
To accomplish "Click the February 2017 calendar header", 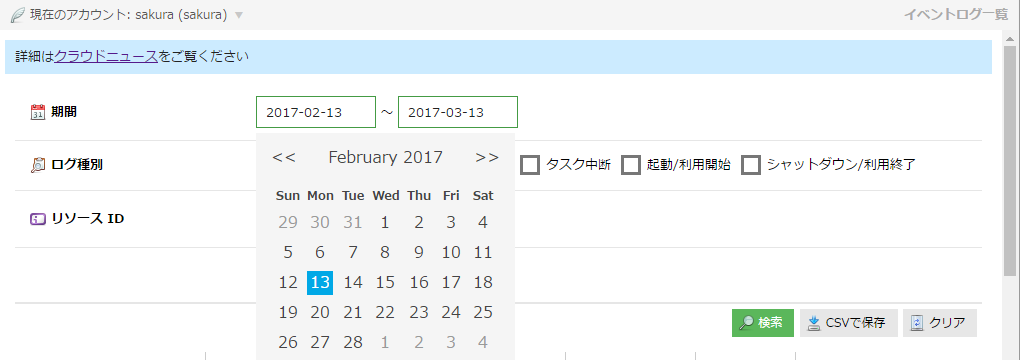I will coord(385,157).
